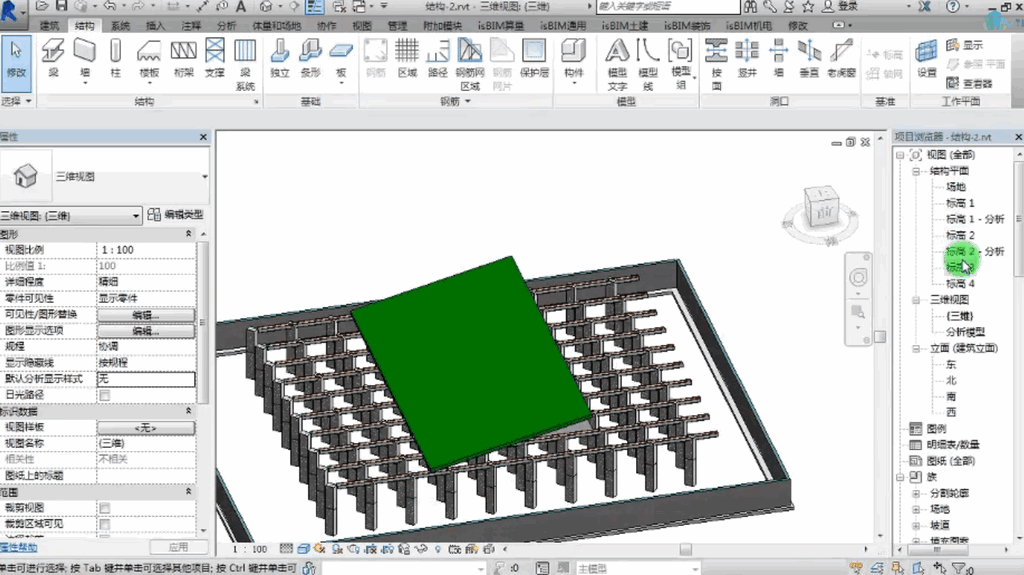Open the ViewCube in the 3D view
The image size is (1024, 575).
822,212
